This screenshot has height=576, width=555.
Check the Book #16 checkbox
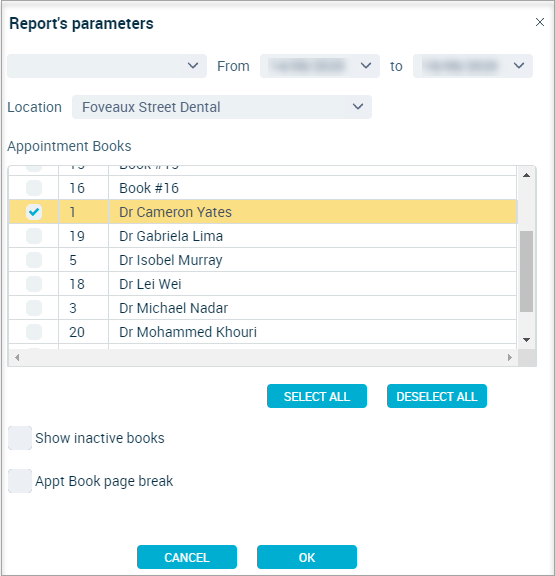pyautogui.click(x=34, y=188)
